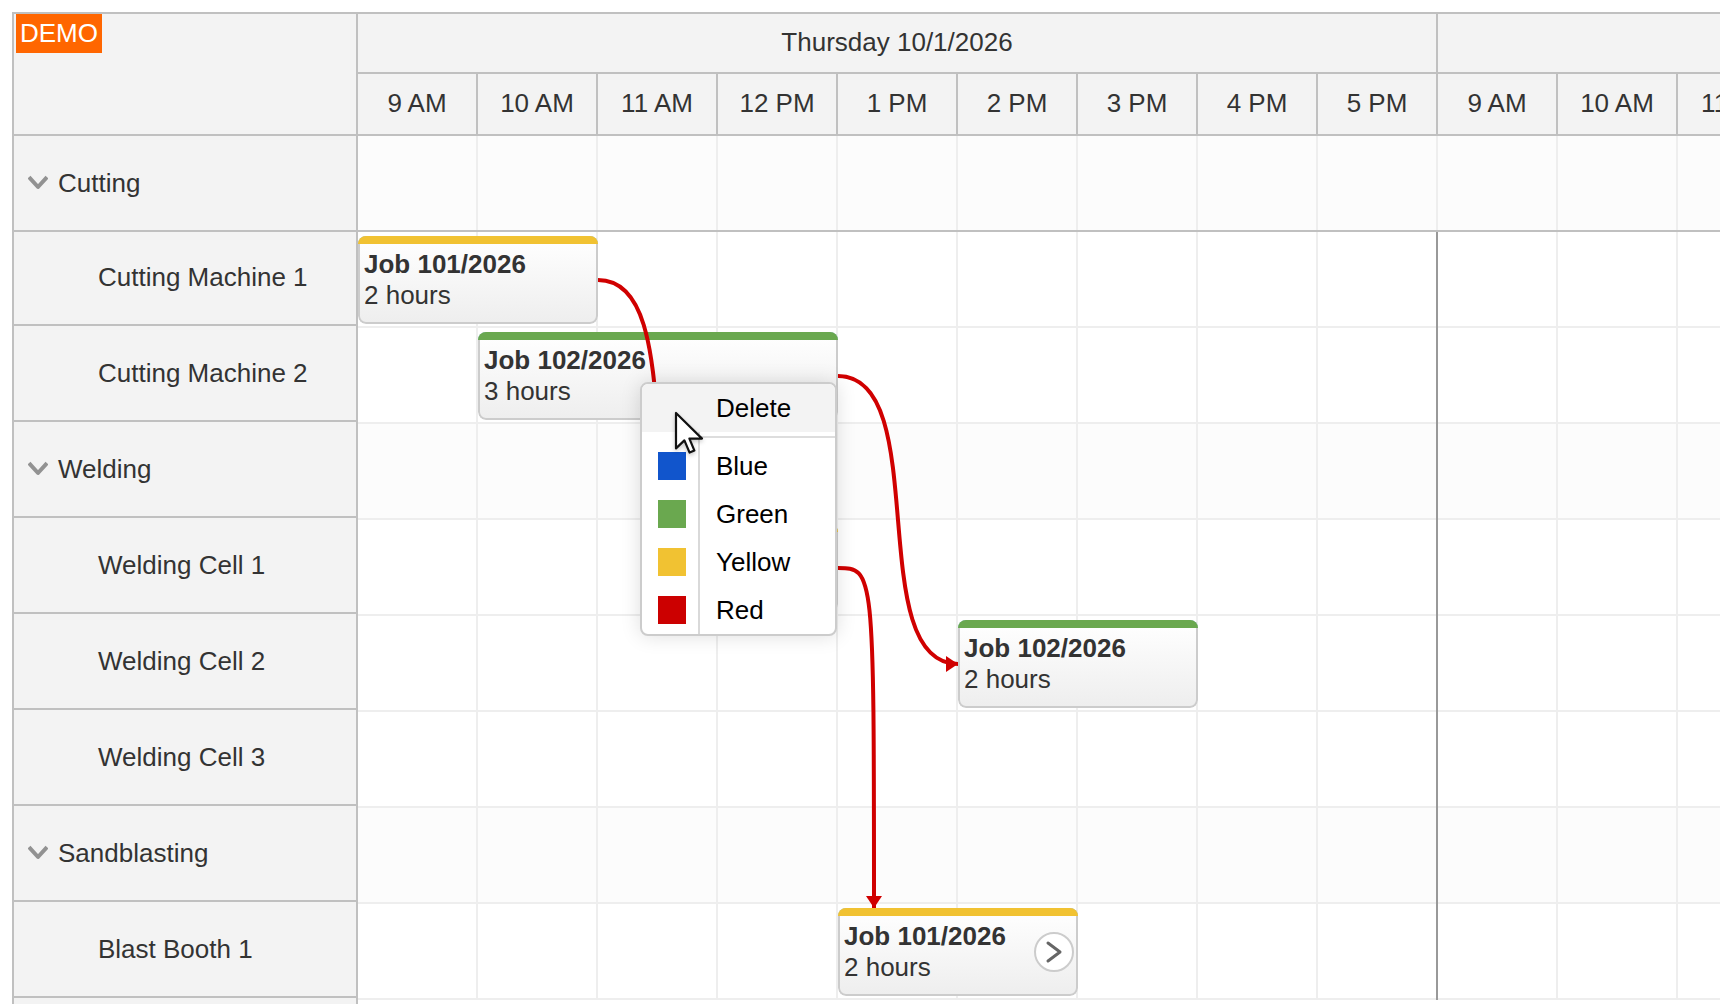Click the Welding Cell 2 row header
Image resolution: width=1720 pixels, height=1004 pixels.
[185, 662]
